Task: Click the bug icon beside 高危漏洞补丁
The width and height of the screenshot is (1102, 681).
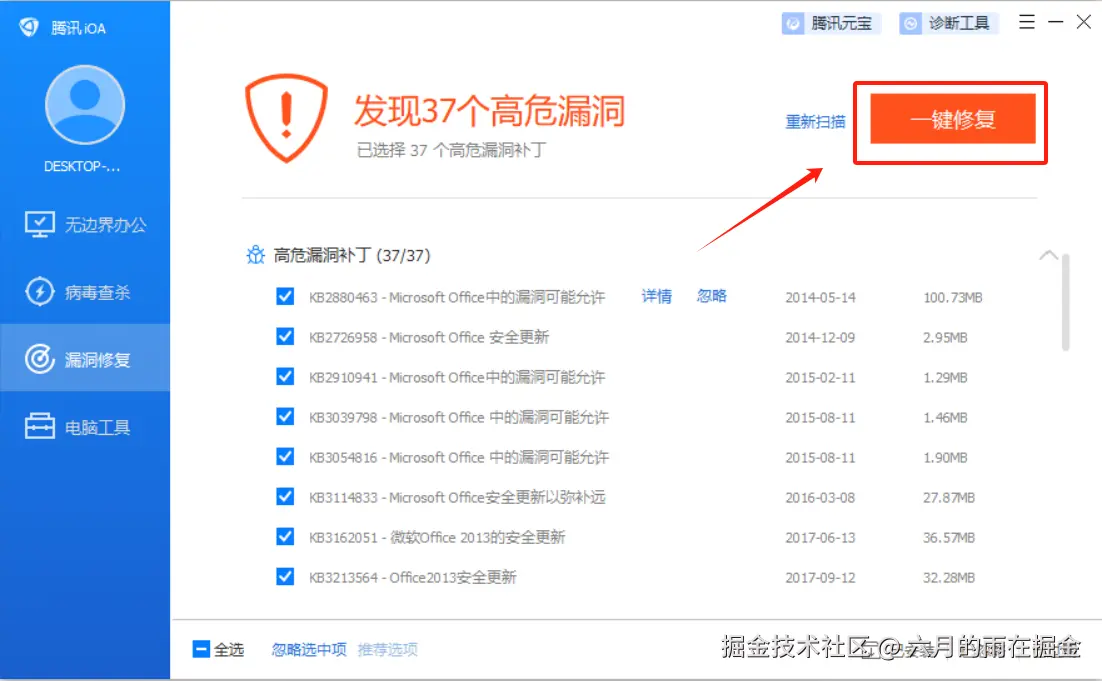Action: (255, 254)
